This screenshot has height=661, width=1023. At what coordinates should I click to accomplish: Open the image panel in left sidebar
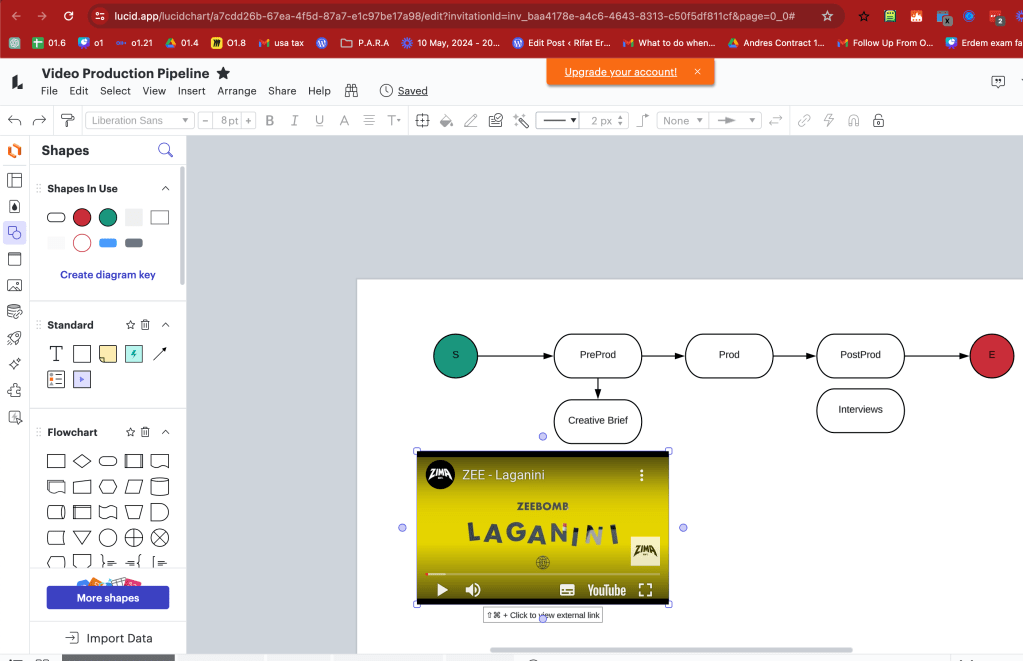[14, 285]
